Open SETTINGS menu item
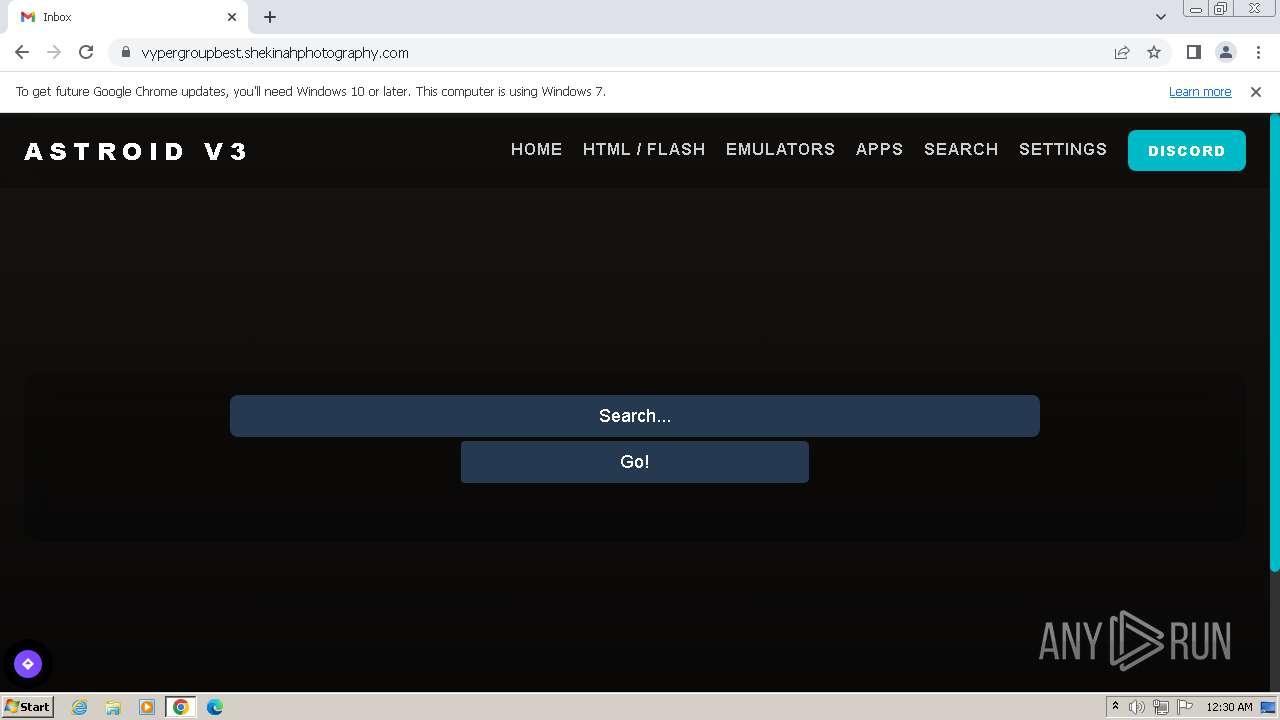The width and height of the screenshot is (1280, 720). tap(1063, 149)
